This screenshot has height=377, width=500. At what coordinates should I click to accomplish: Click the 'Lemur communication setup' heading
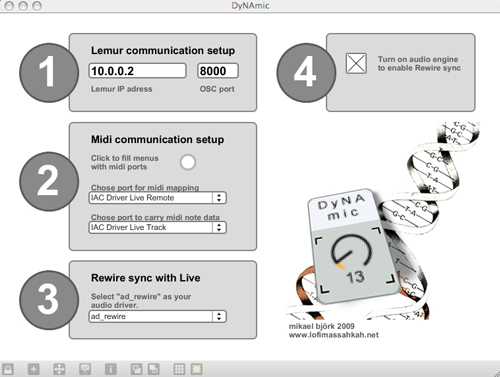(x=163, y=51)
